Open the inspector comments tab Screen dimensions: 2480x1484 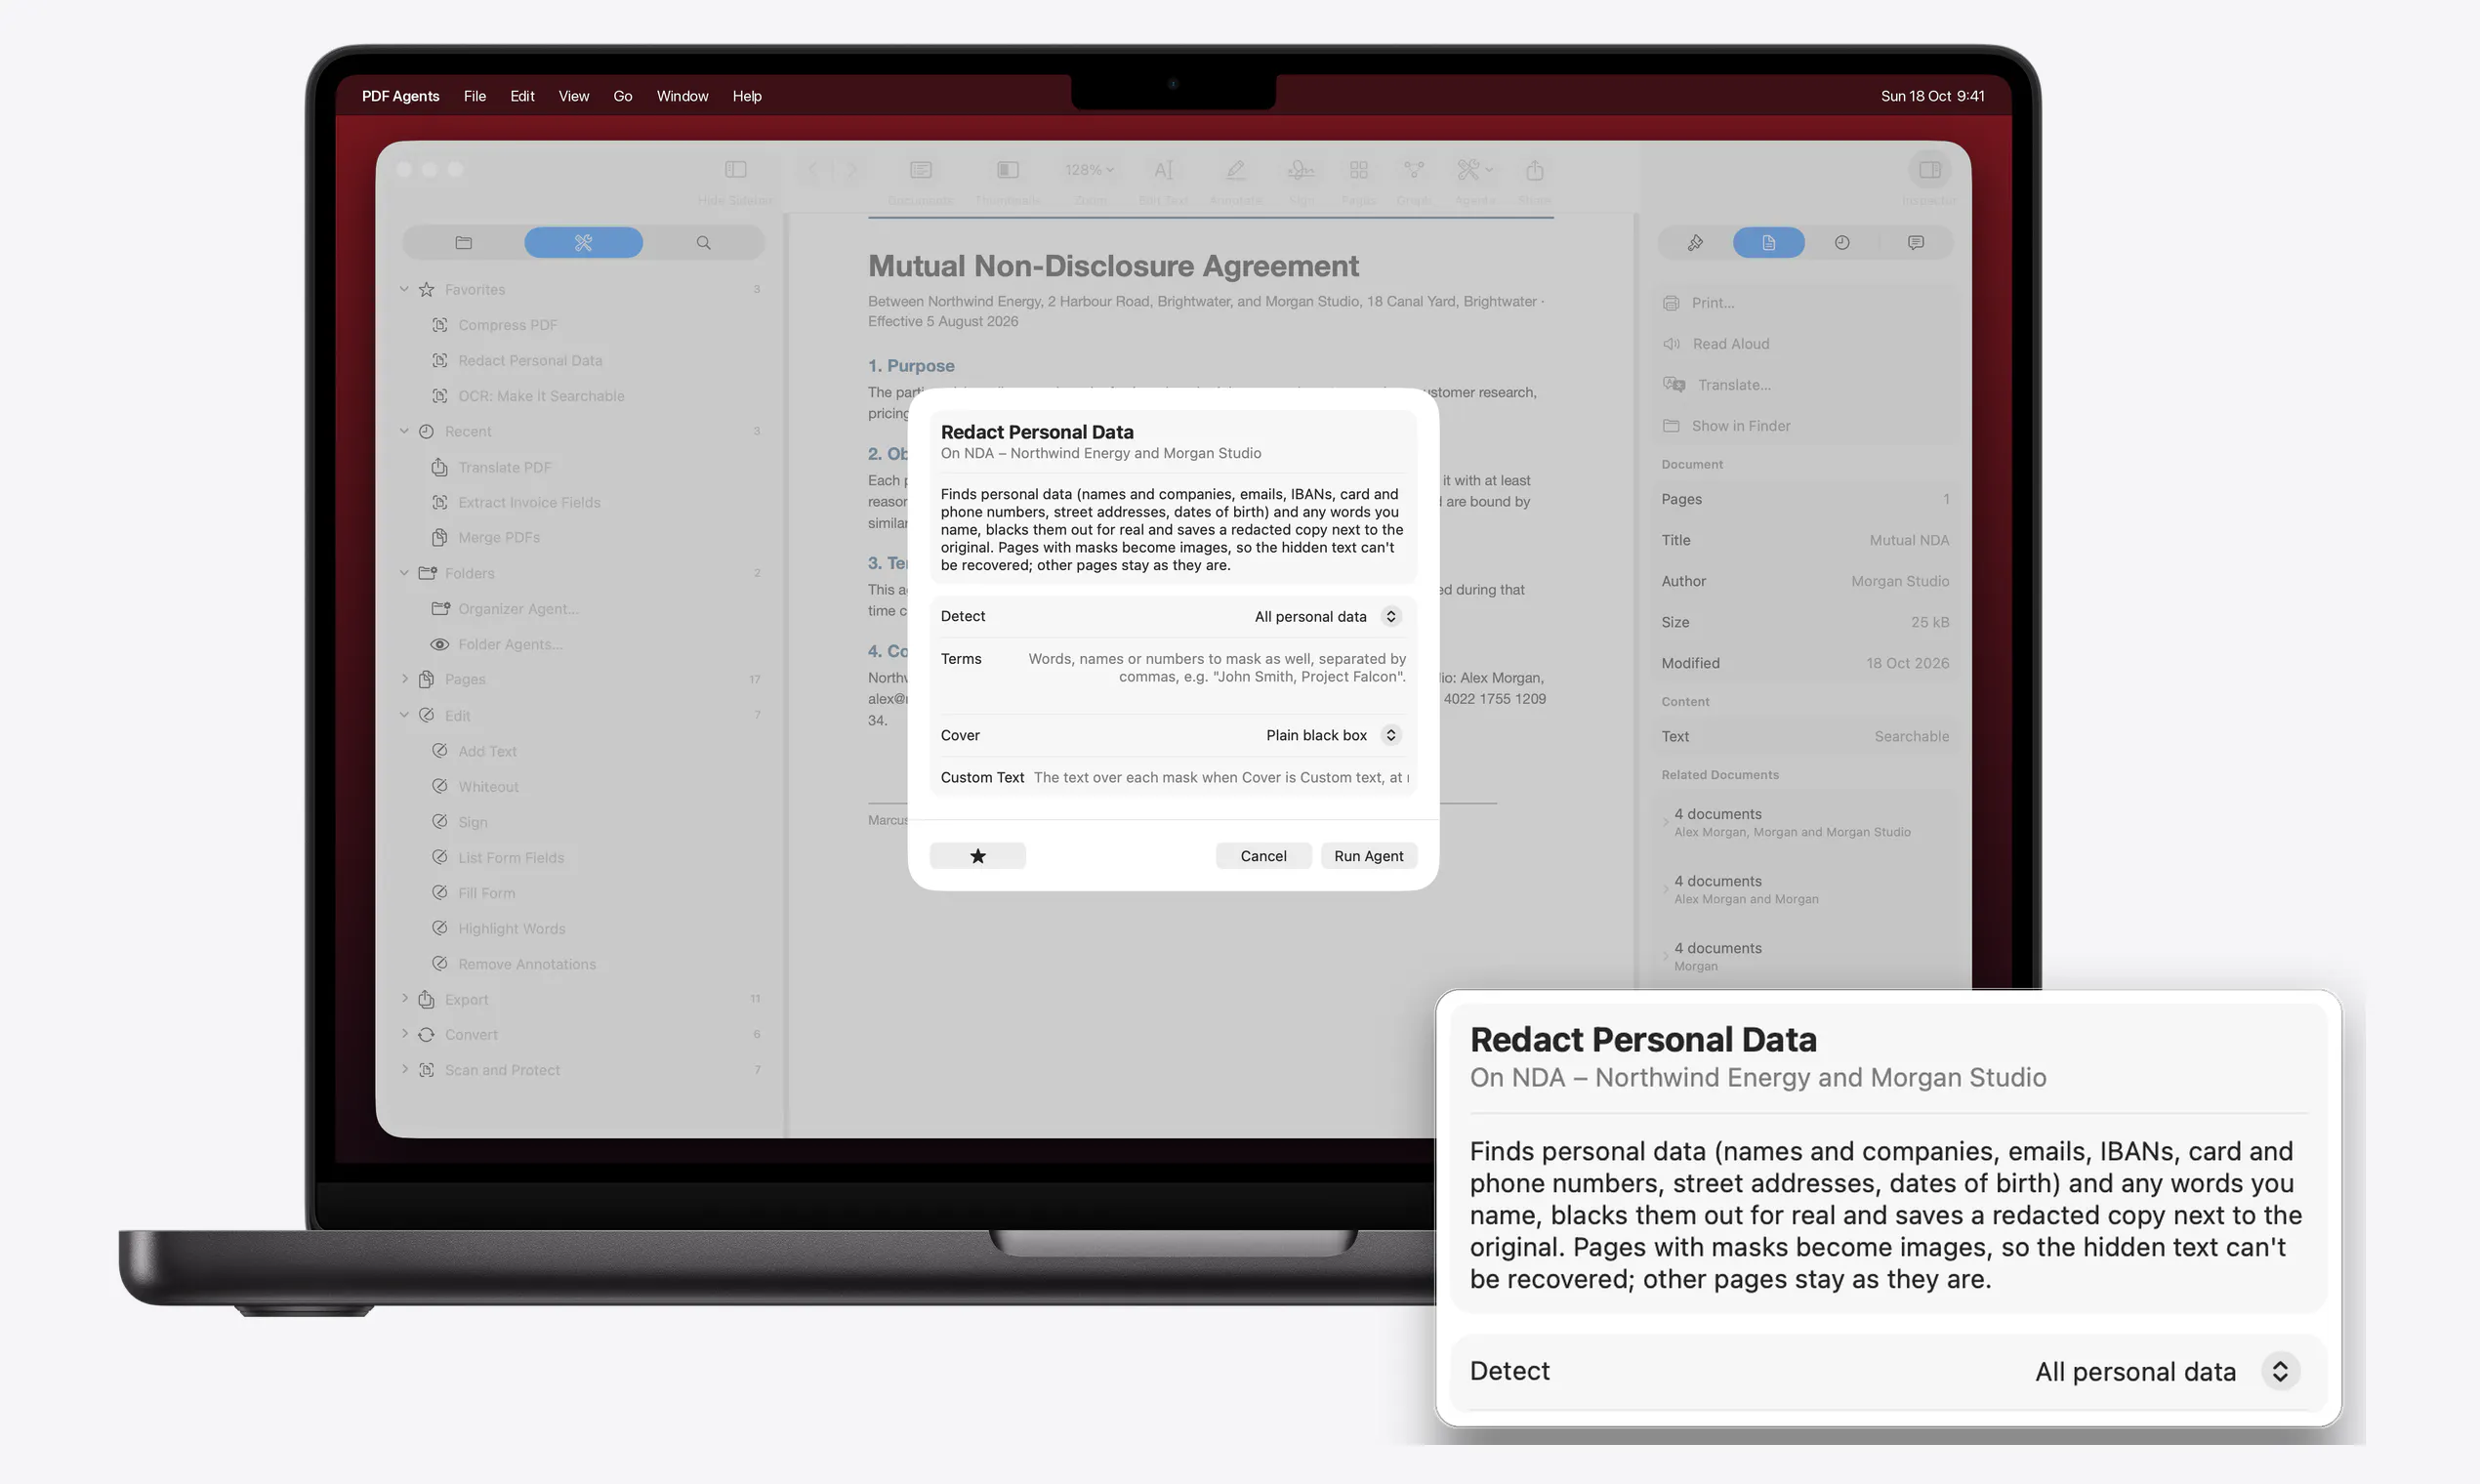point(1916,243)
